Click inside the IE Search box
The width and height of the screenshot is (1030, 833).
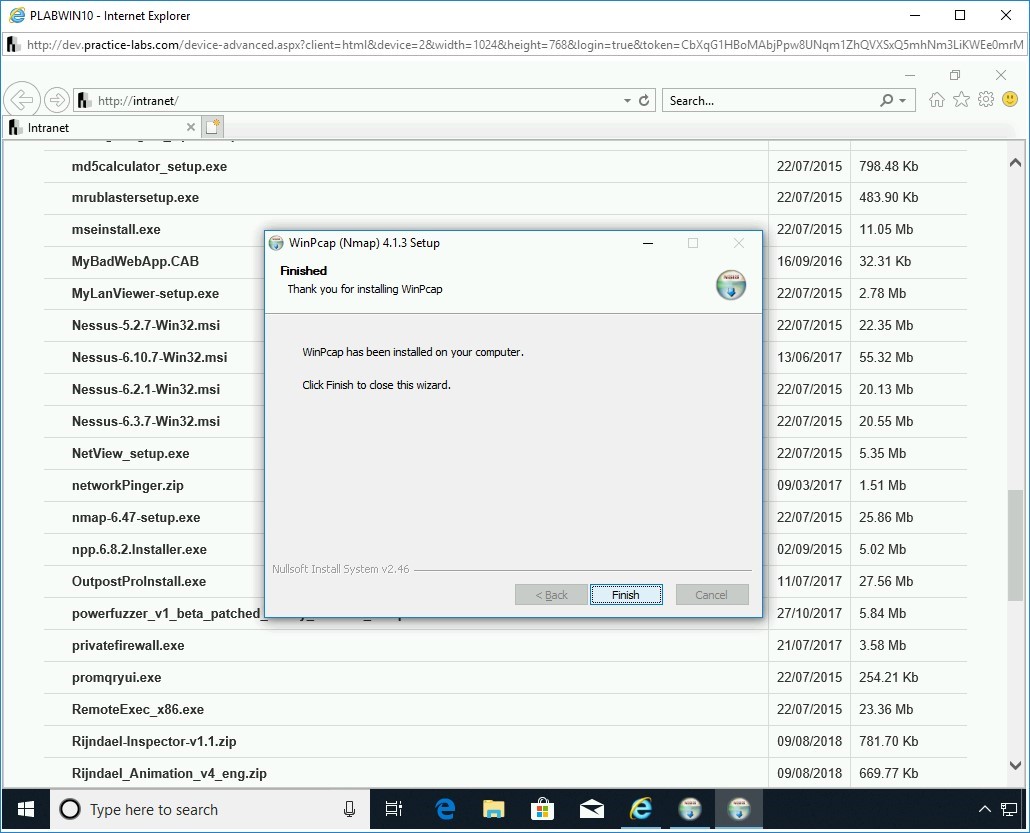[x=770, y=101]
